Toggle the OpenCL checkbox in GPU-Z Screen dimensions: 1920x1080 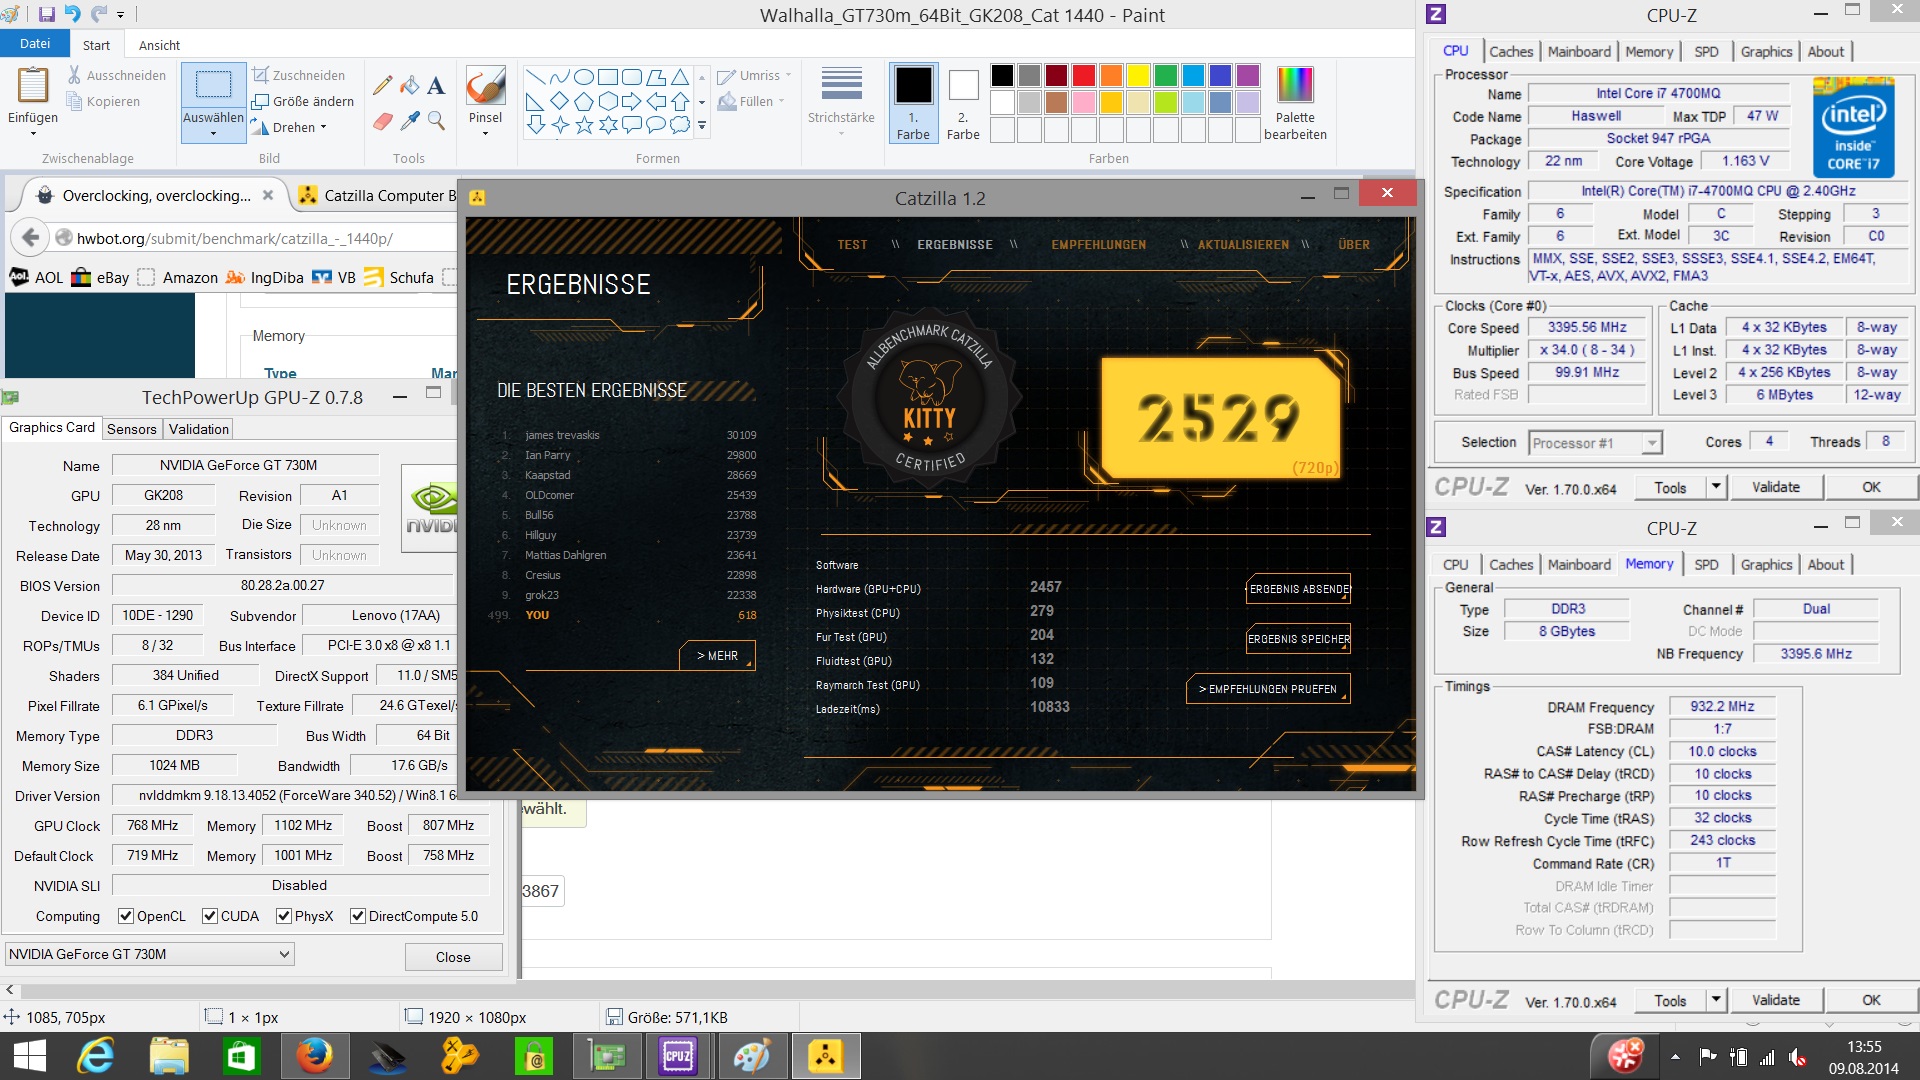point(126,916)
